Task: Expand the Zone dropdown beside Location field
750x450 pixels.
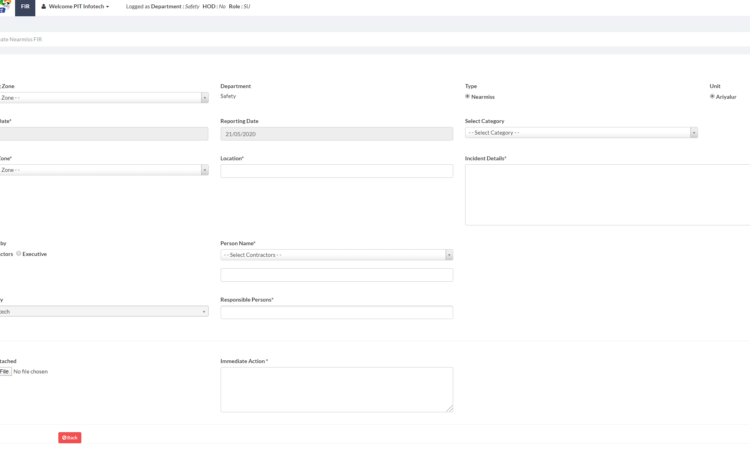Action: [102, 170]
